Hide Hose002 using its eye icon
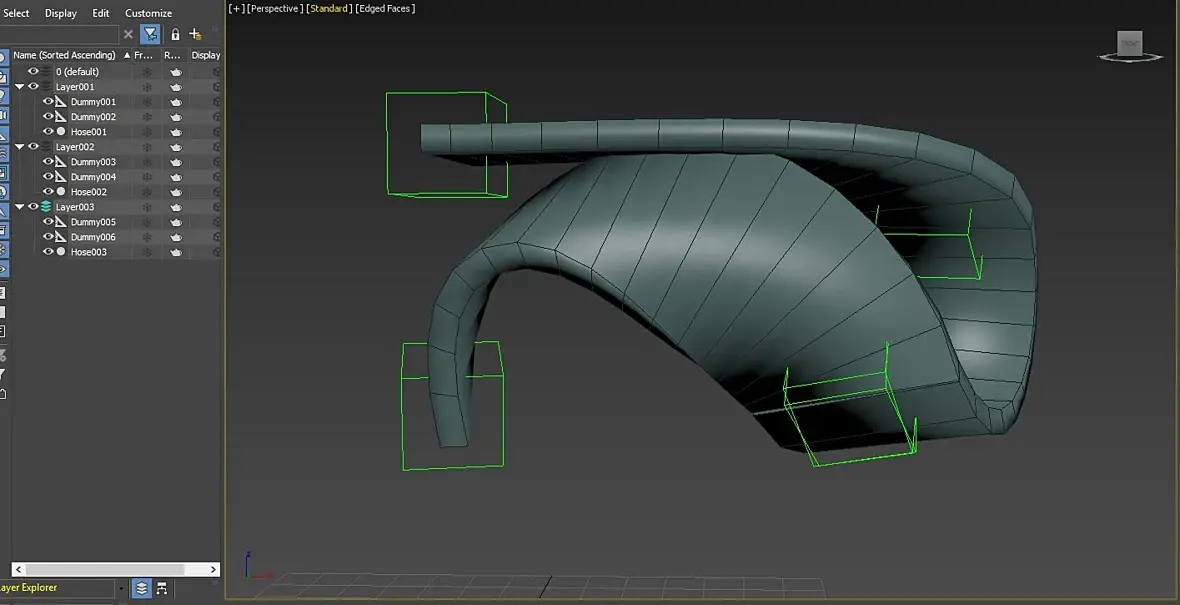 tap(48, 192)
